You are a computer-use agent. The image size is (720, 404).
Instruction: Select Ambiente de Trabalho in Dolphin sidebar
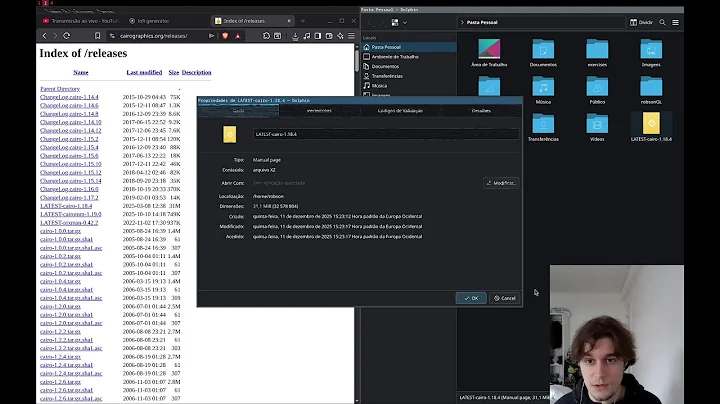pos(409,56)
